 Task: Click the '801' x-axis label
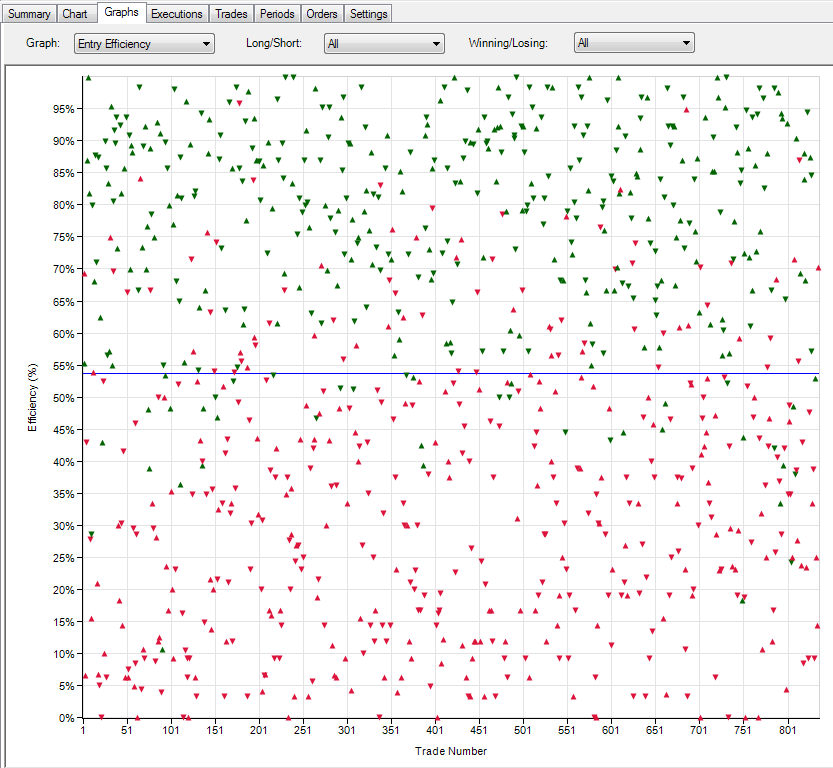(787, 730)
